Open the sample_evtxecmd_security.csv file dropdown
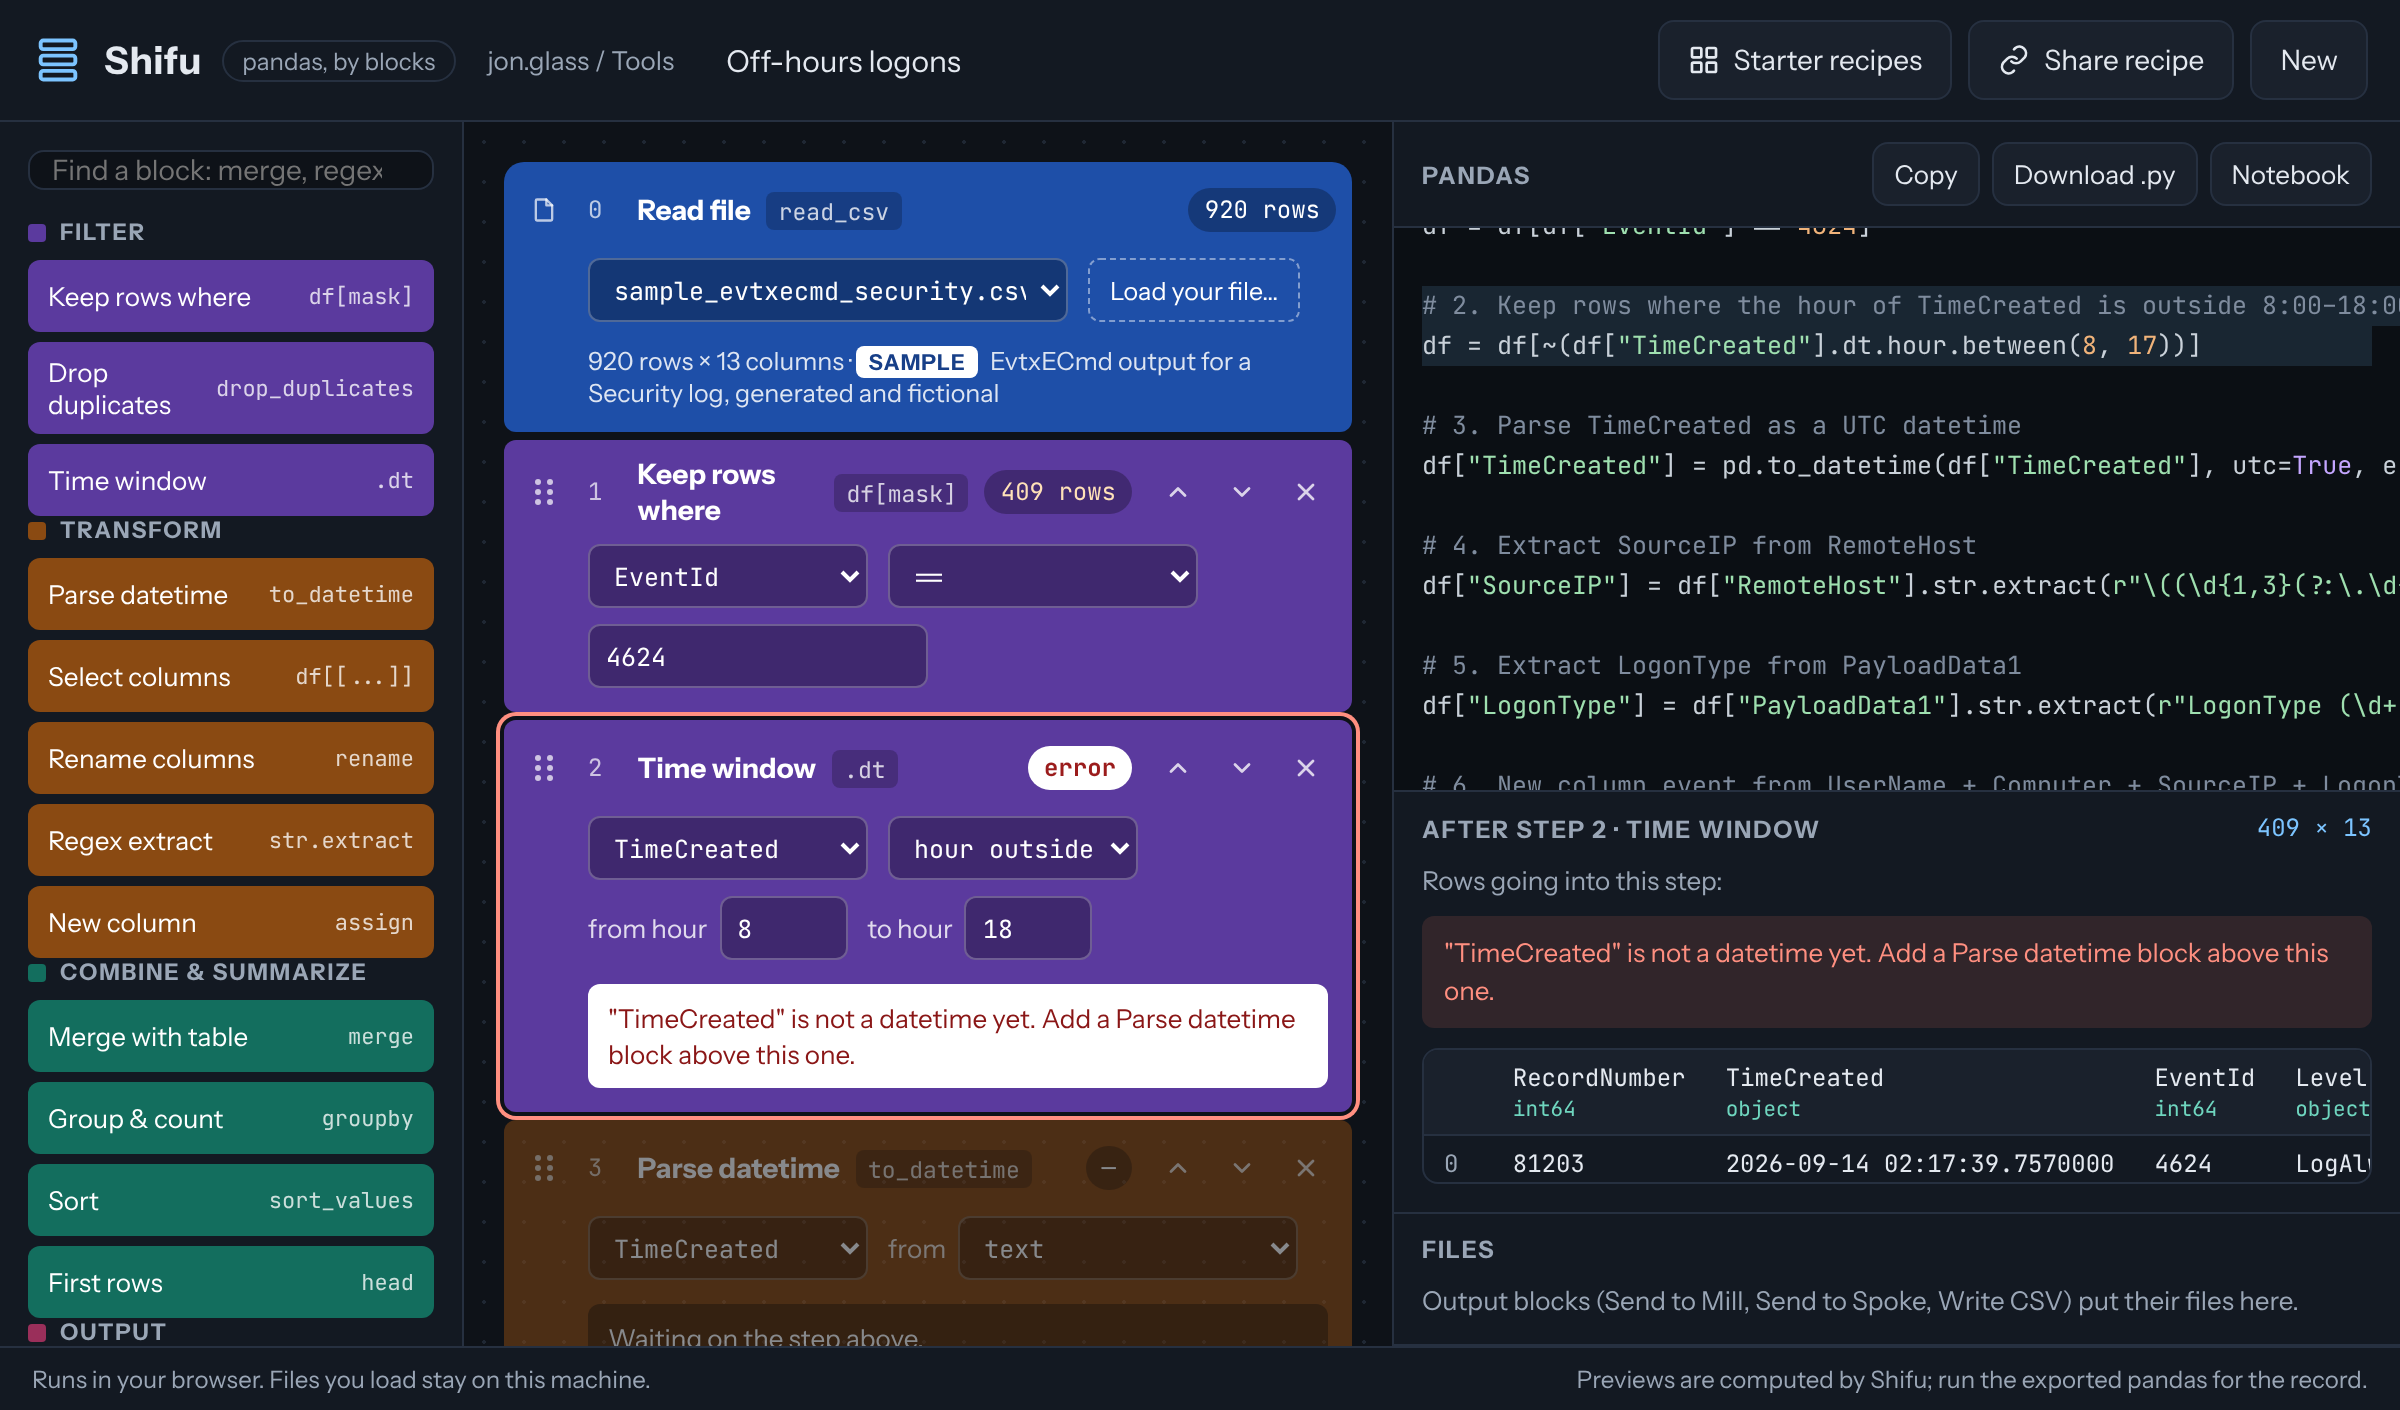The image size is (2400, 1410). click(x=827, y=291)
